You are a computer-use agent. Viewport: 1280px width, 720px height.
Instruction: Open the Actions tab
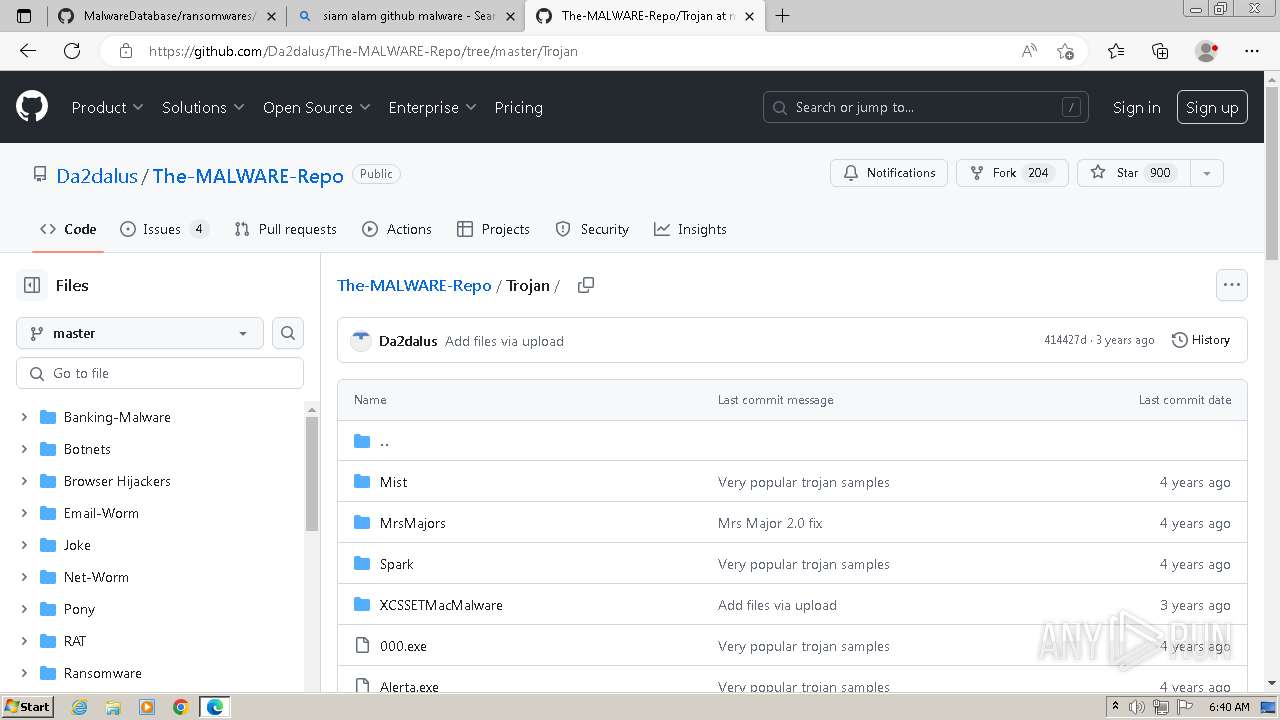[x=397, y=229]
